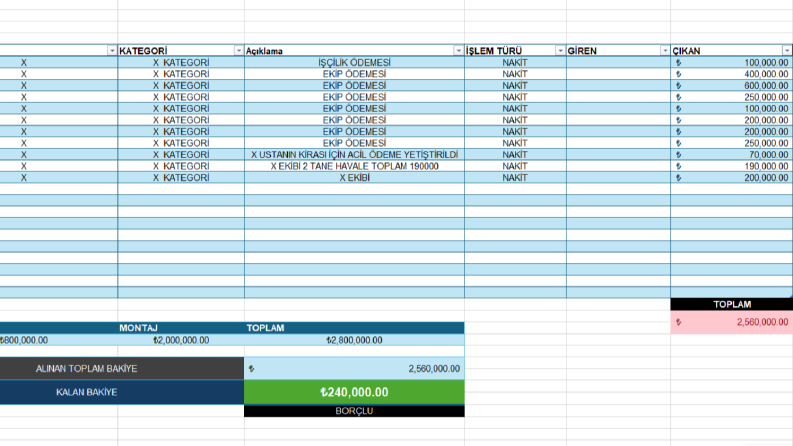793x446 pixels.
Task: Click the green ₺240,000.00 cell
Action: [354, 392]
